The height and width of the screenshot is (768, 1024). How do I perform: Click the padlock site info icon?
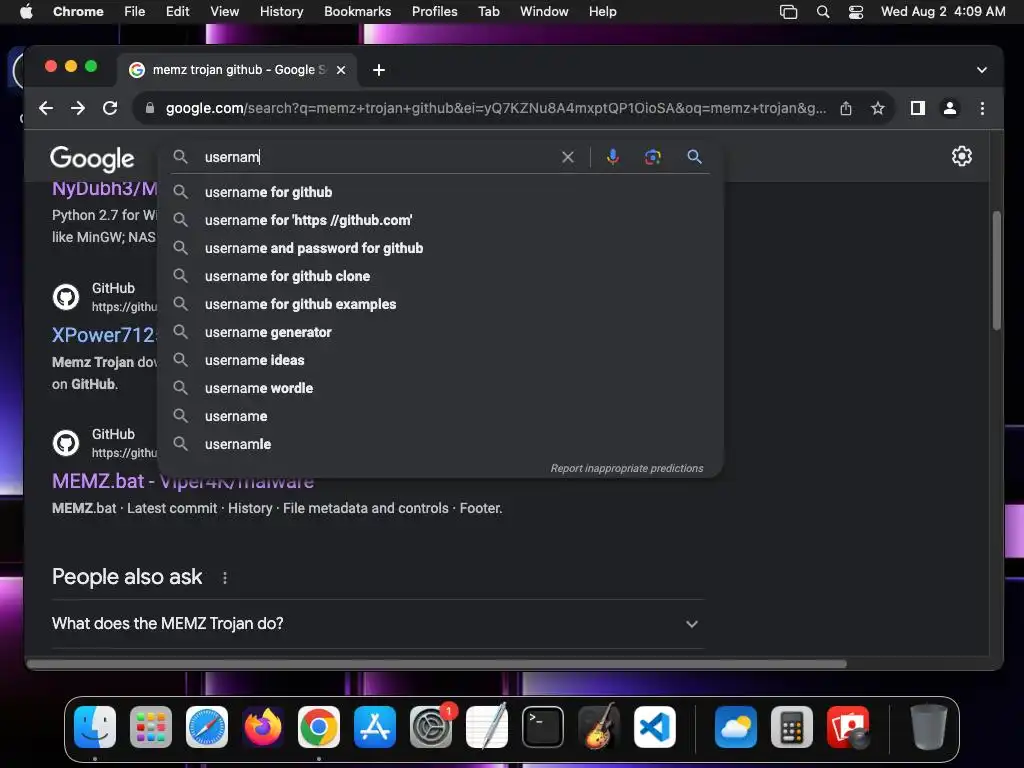(150, 108)
